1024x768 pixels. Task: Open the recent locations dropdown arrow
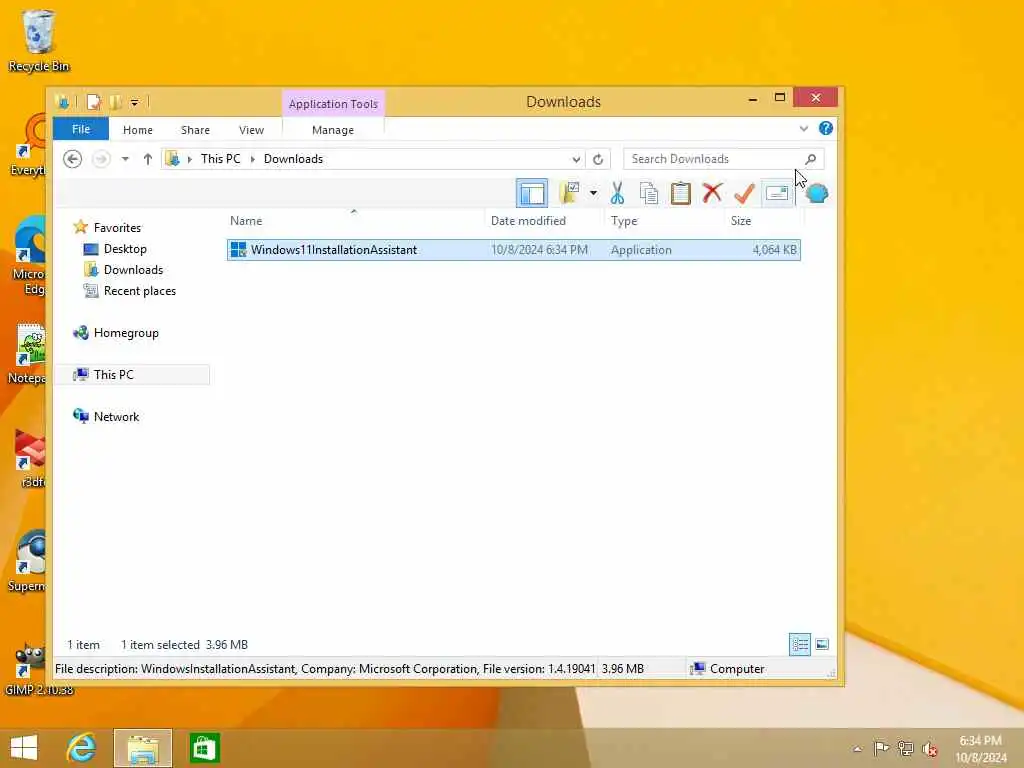(125, 159)
